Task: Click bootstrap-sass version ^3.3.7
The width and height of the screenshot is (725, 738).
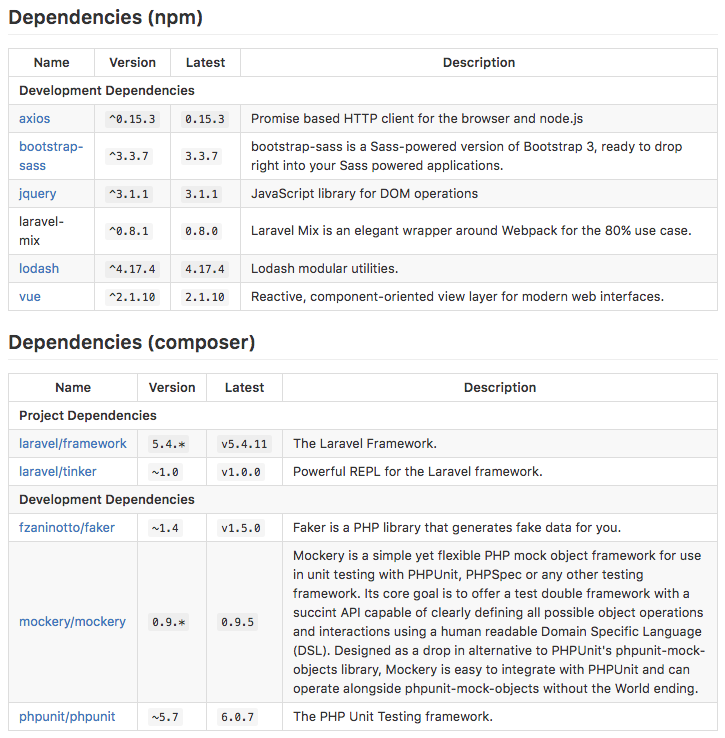Action: [x=129, y=156]
